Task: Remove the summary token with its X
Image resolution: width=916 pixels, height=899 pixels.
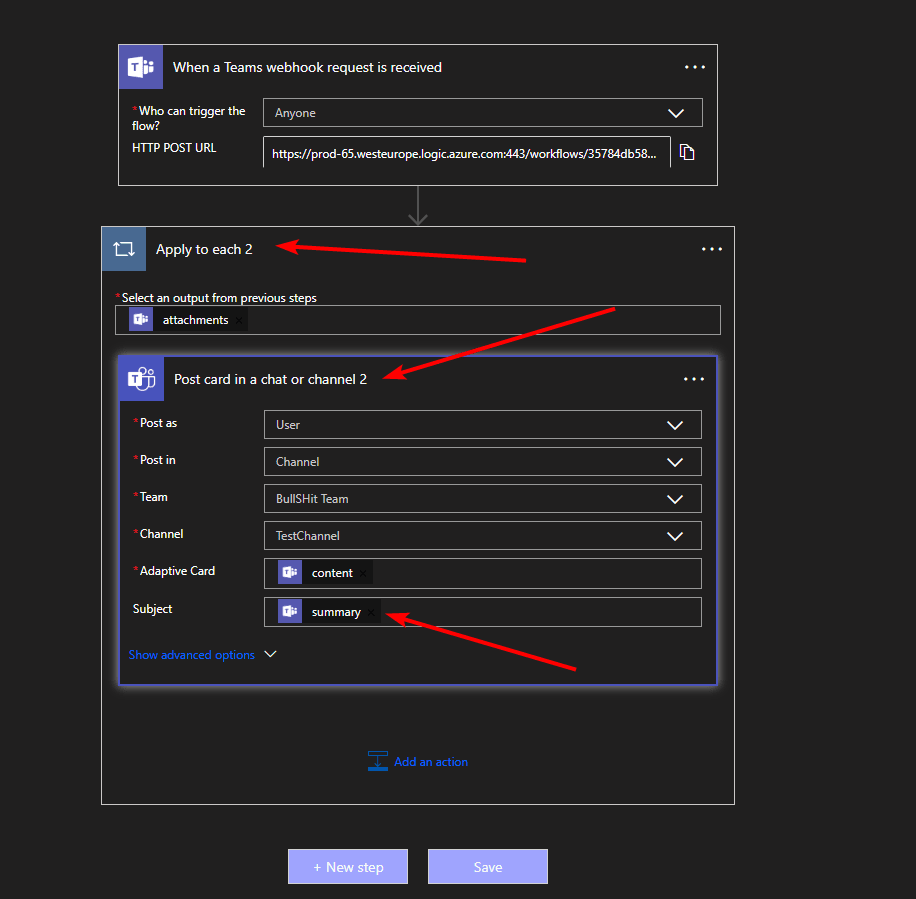Action: pyautogui.click(x=371, y=612)
